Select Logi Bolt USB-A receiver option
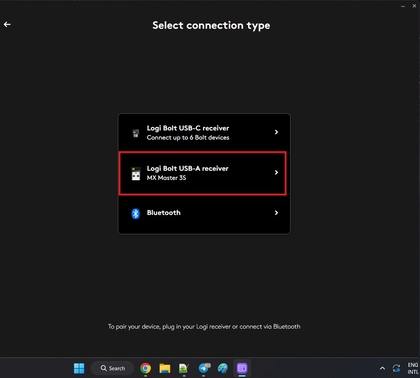 (x=203, y=173)
